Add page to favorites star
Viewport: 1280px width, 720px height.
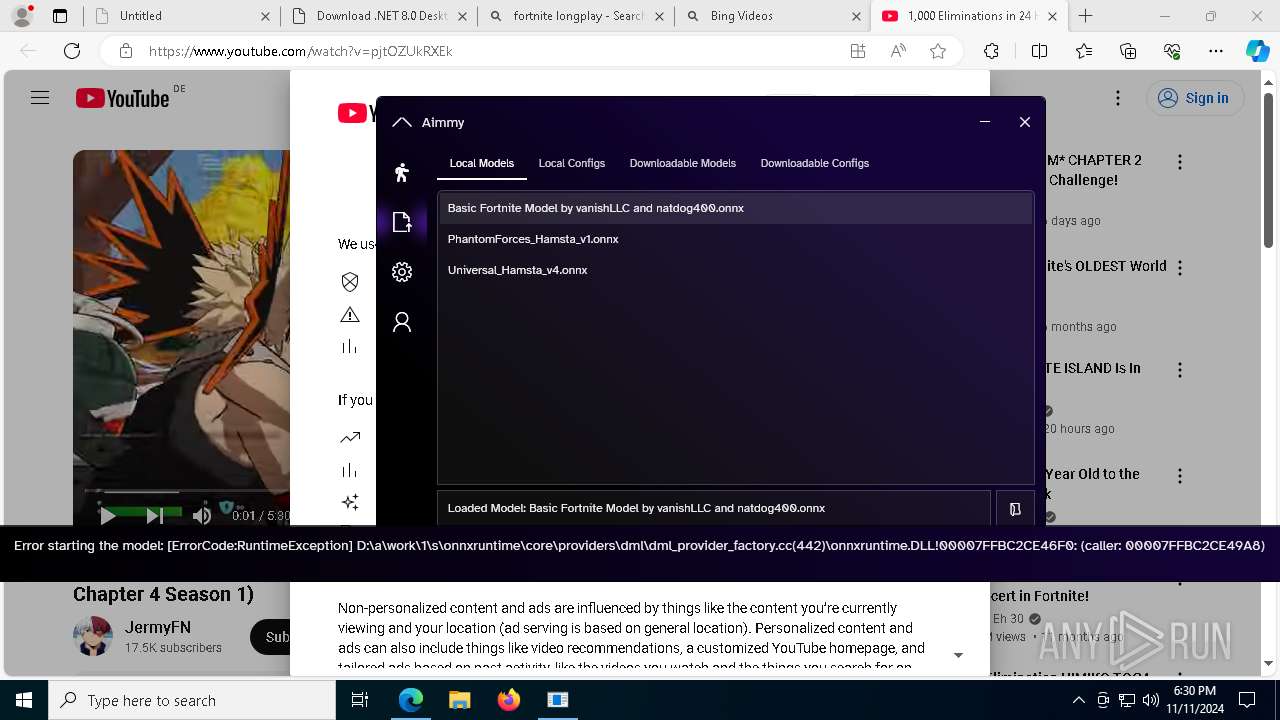938,51
